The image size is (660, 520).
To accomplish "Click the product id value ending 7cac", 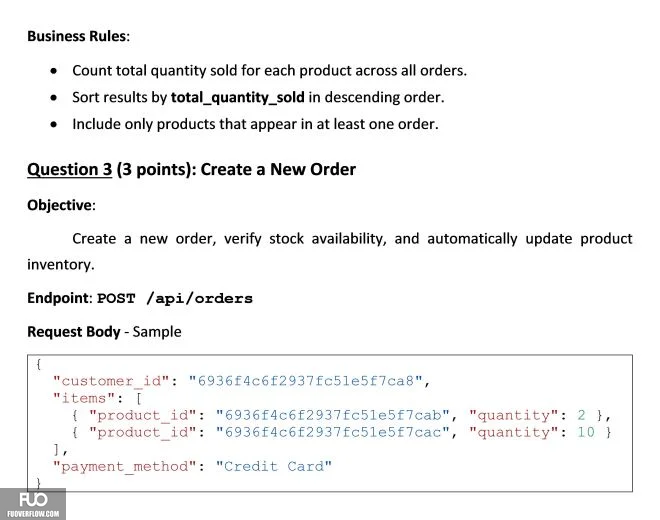I will (x=333, y=432).
